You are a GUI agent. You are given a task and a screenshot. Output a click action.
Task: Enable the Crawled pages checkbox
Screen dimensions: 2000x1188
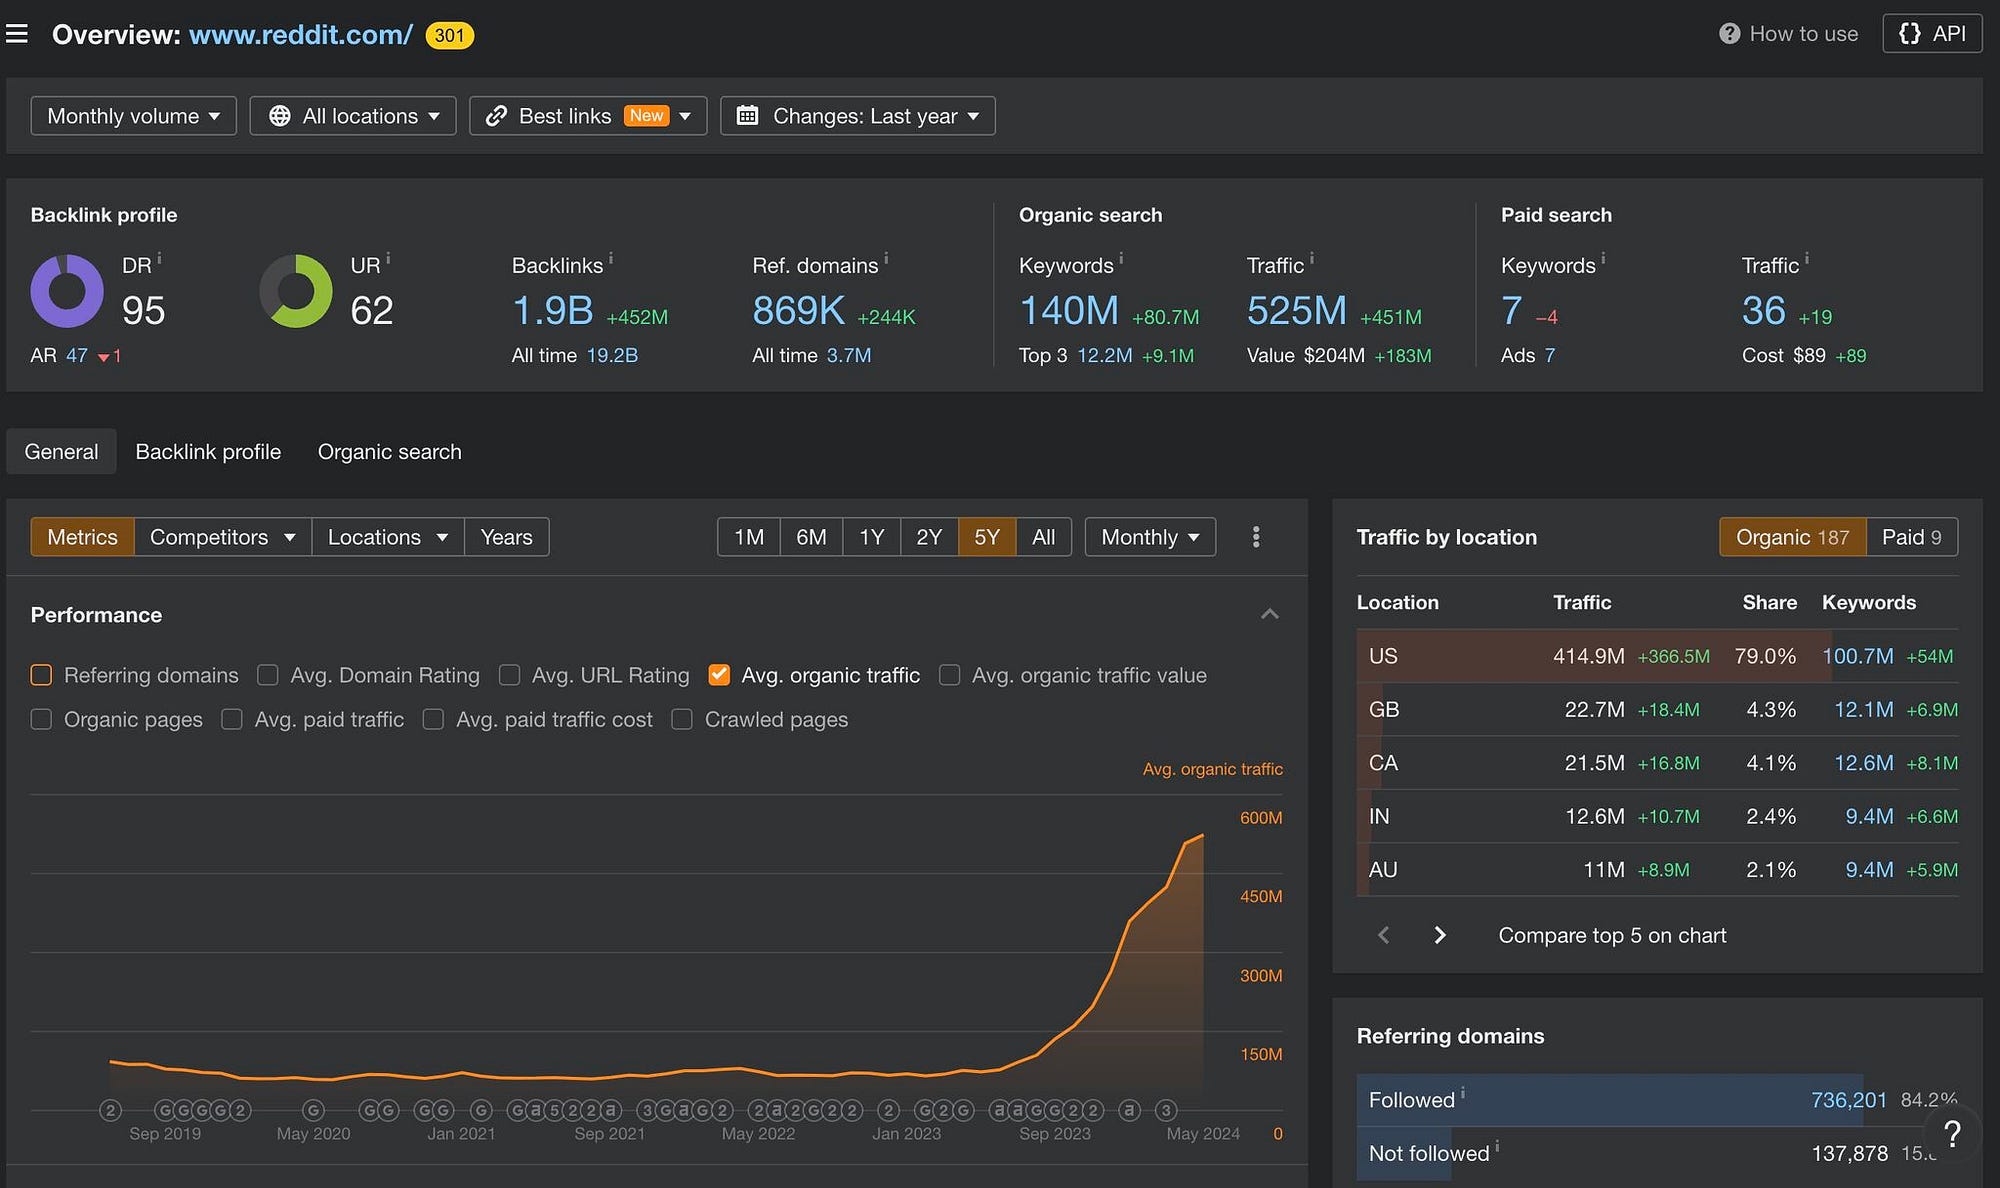[682, 719]
